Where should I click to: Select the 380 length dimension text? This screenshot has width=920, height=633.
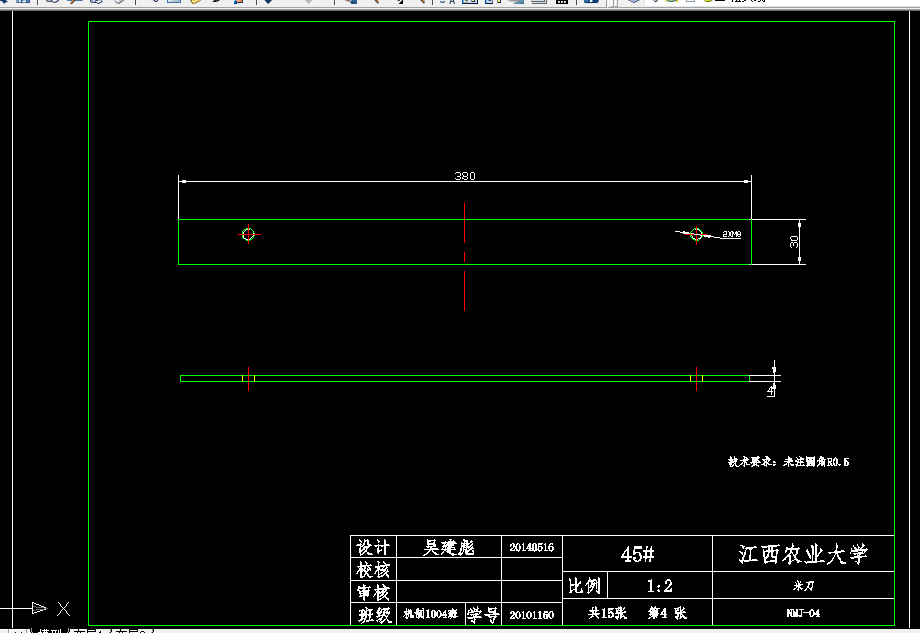(x=465, y=175)
